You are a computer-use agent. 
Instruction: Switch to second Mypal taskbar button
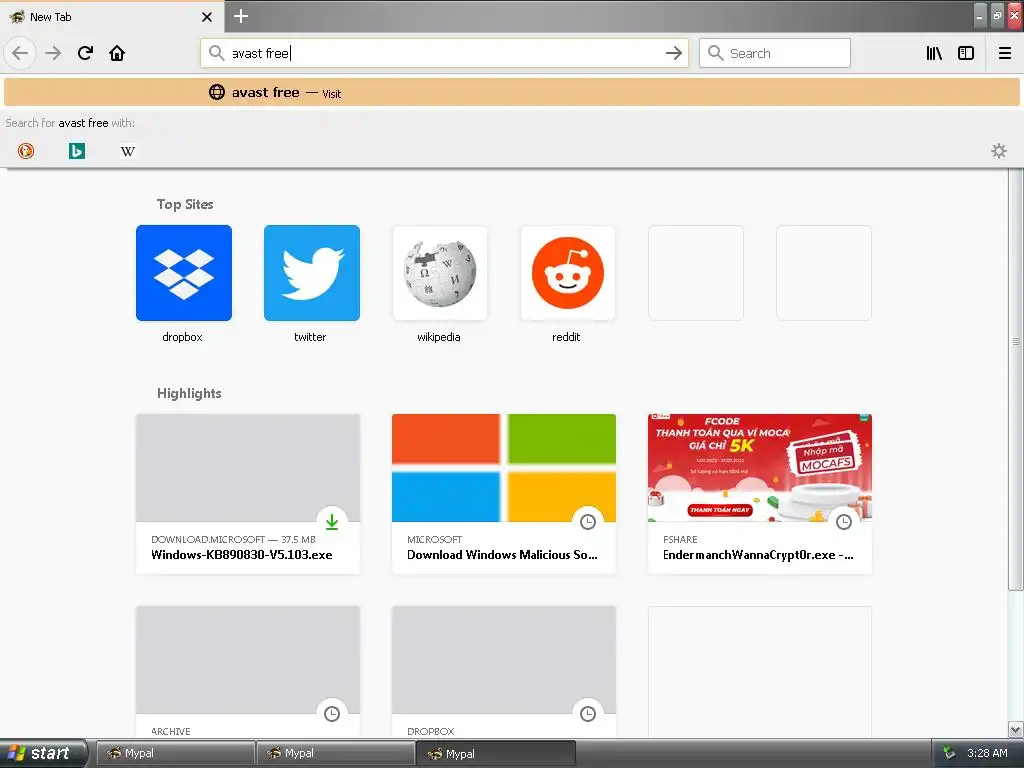click(x=335, y=753)
